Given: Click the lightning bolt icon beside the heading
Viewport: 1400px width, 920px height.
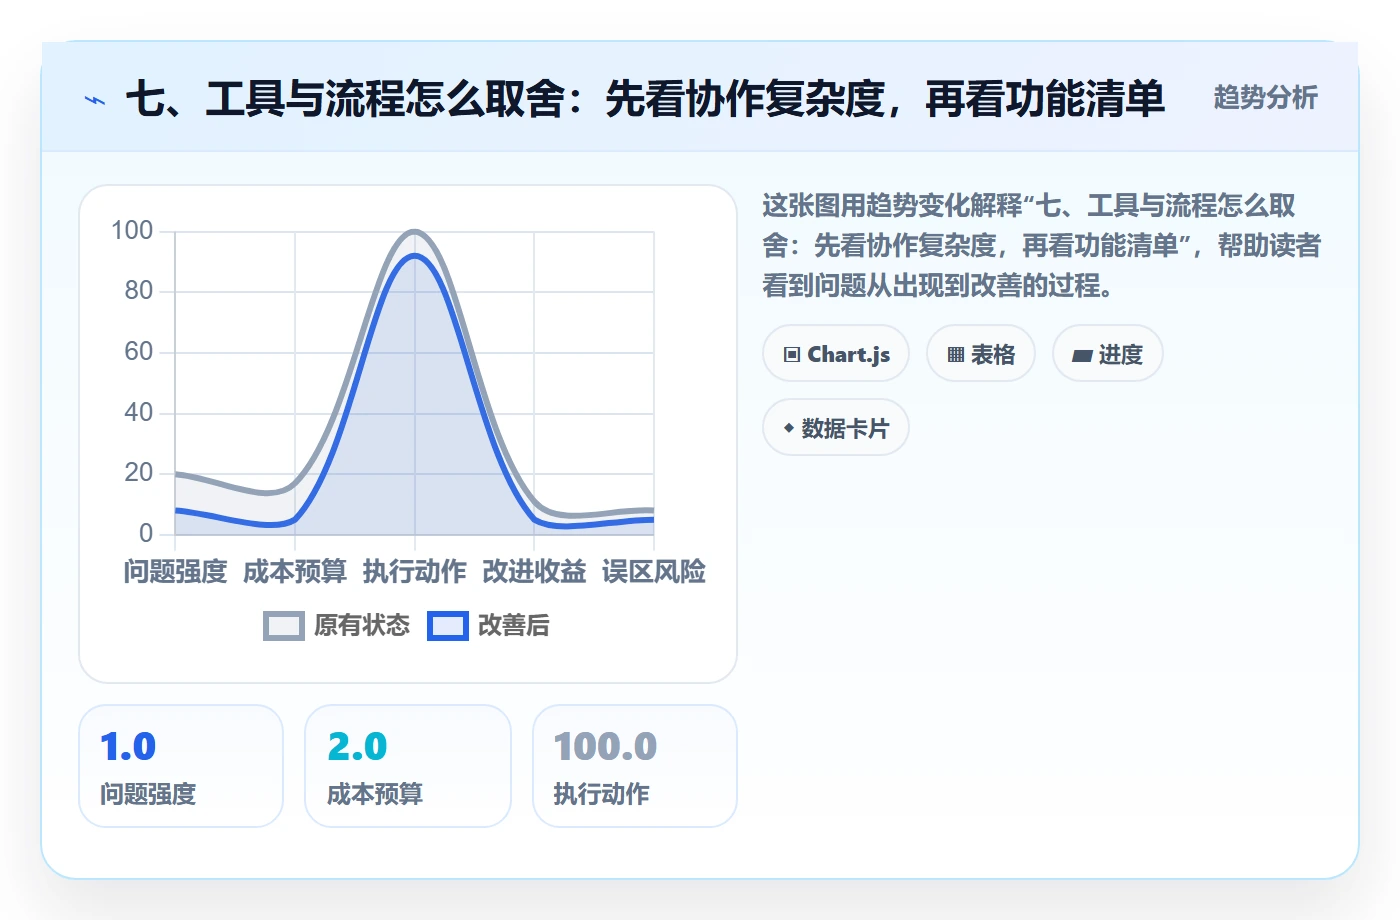Looking at the screenshot, I should 95,100.
